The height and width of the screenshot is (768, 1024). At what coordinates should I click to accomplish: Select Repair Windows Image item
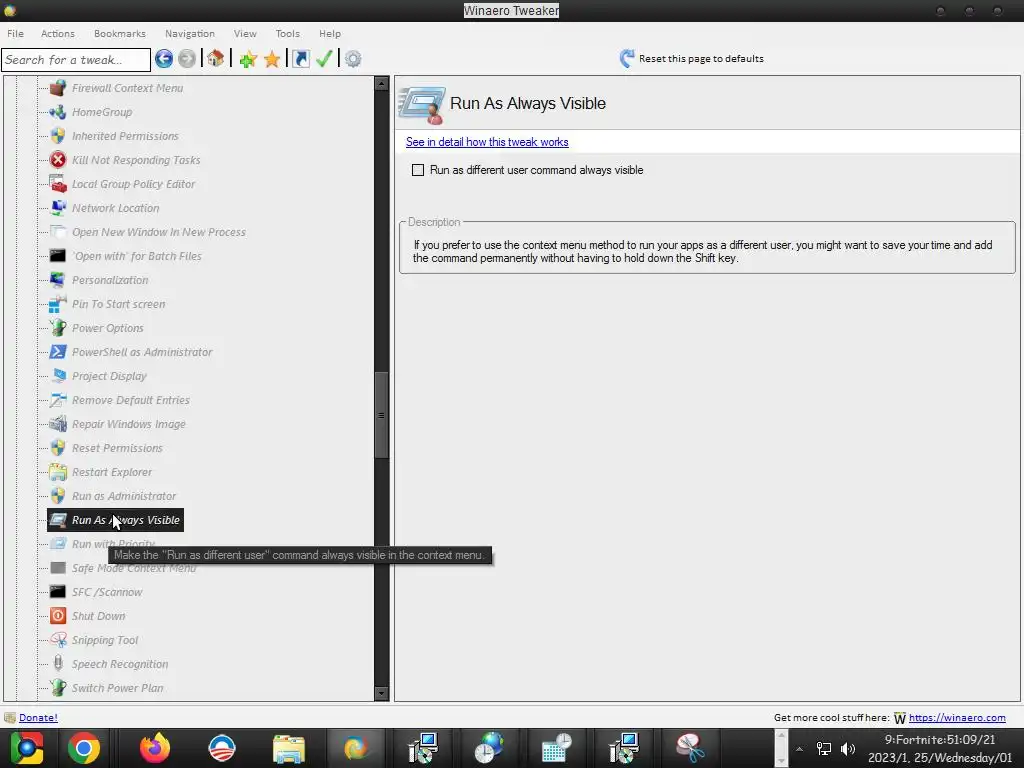129,424
